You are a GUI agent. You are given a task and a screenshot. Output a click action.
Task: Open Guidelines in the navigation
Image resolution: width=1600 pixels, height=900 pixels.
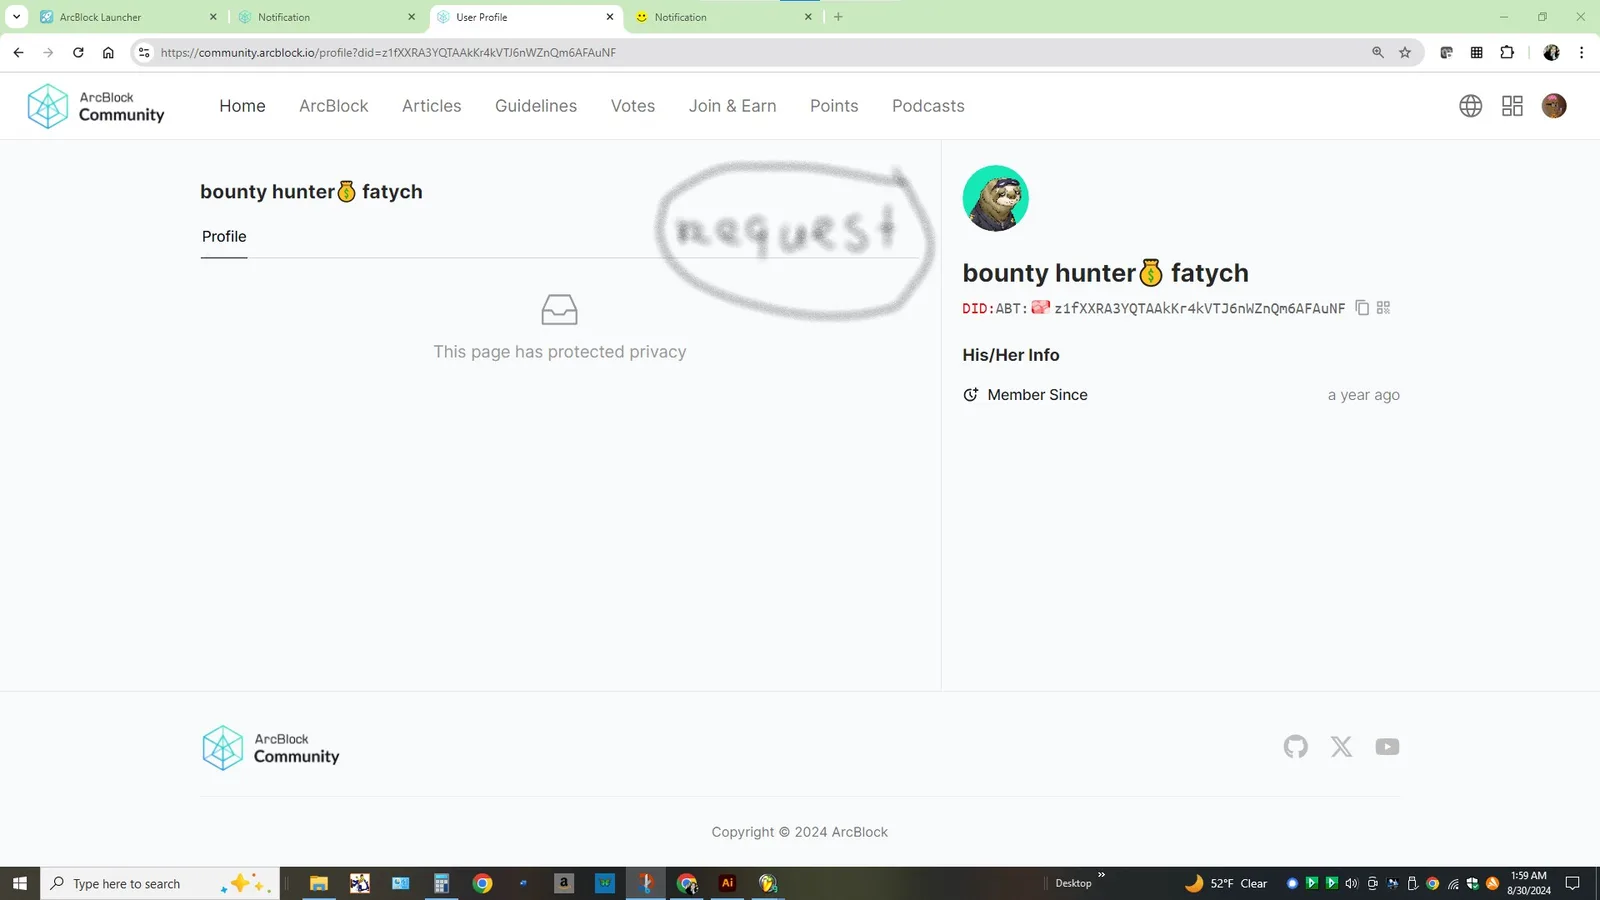click(536, 106)
